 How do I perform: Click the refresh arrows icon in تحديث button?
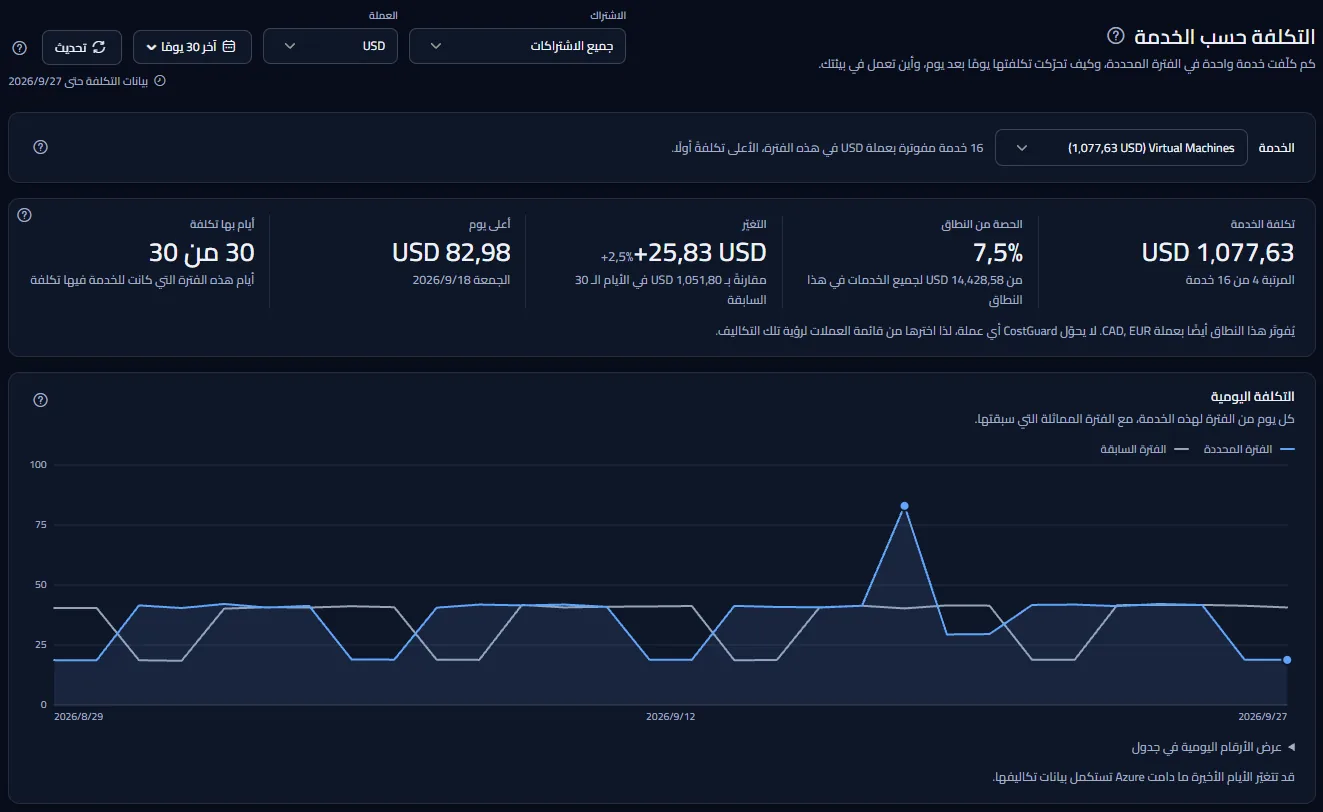[98, 47]
